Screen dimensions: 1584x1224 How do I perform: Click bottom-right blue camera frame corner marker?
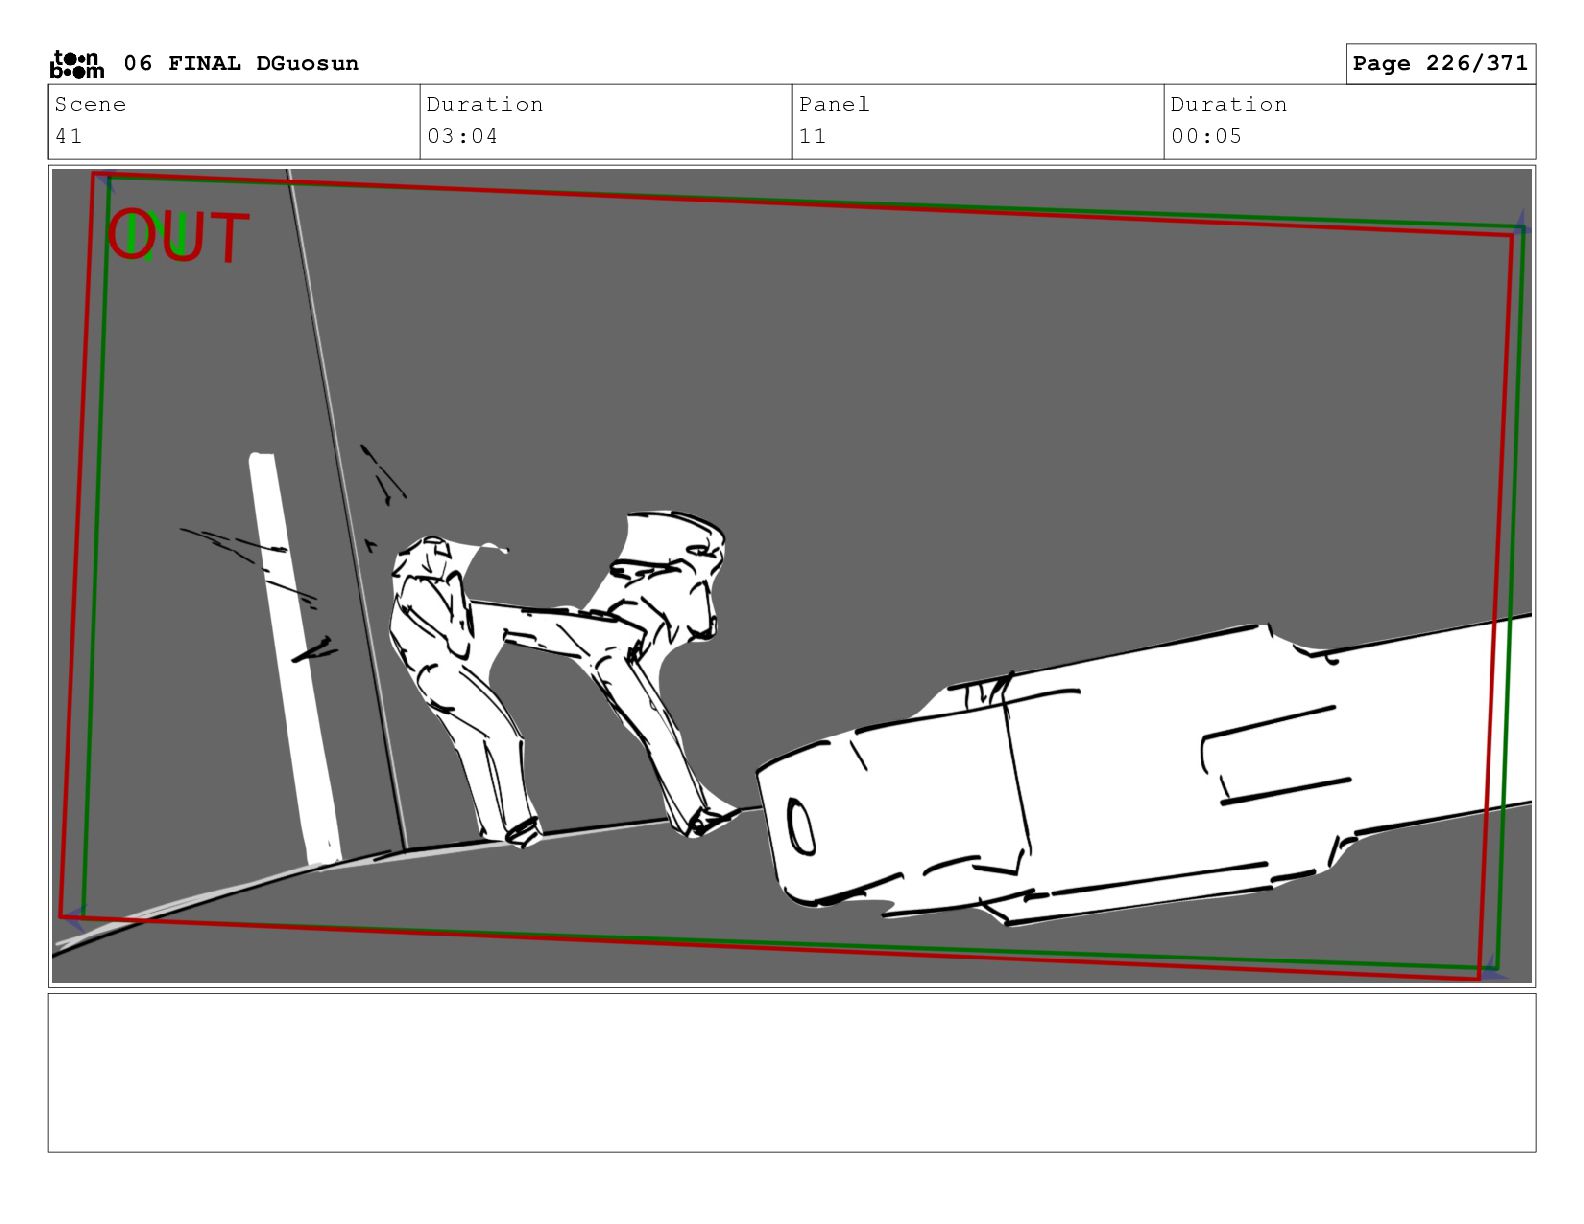pyautogui.click(x=1492, y=968)
